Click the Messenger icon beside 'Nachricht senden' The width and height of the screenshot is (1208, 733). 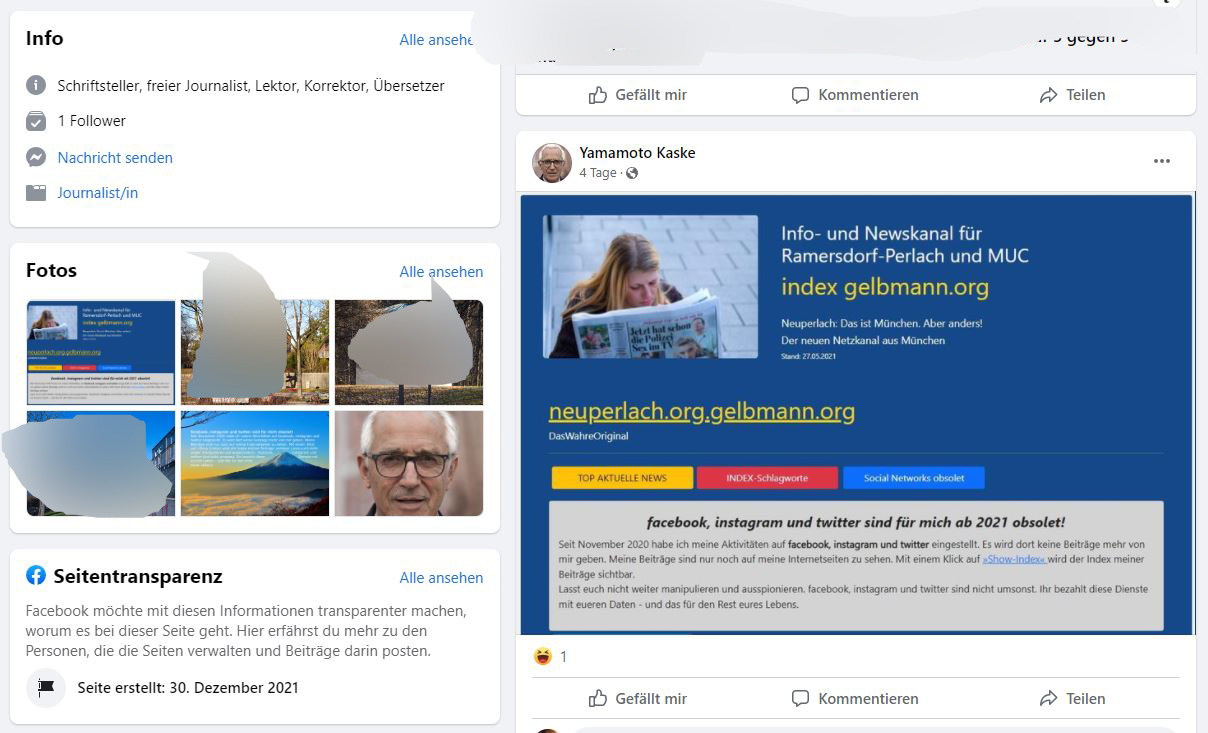pos(36,157)
